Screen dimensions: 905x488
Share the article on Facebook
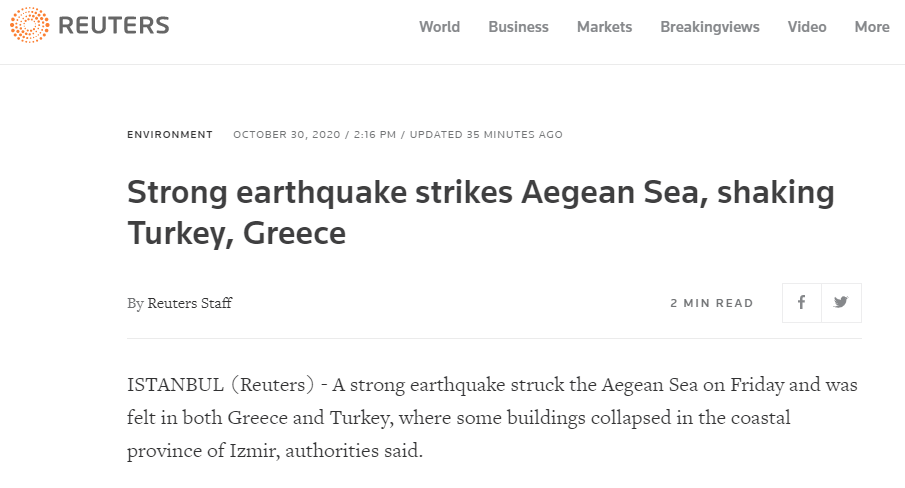[801, 303]
